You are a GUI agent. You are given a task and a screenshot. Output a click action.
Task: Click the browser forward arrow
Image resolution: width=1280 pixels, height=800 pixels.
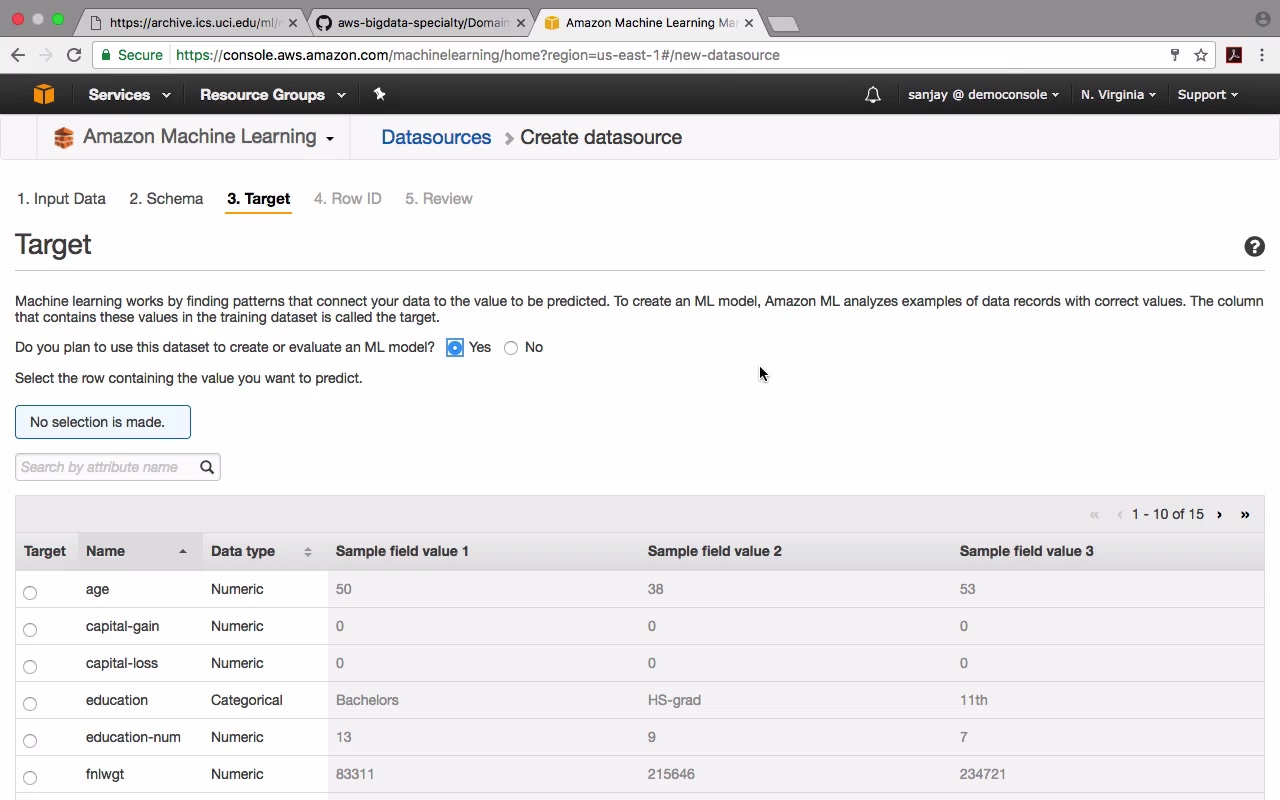pyautogui.click(x=46, y=55)
